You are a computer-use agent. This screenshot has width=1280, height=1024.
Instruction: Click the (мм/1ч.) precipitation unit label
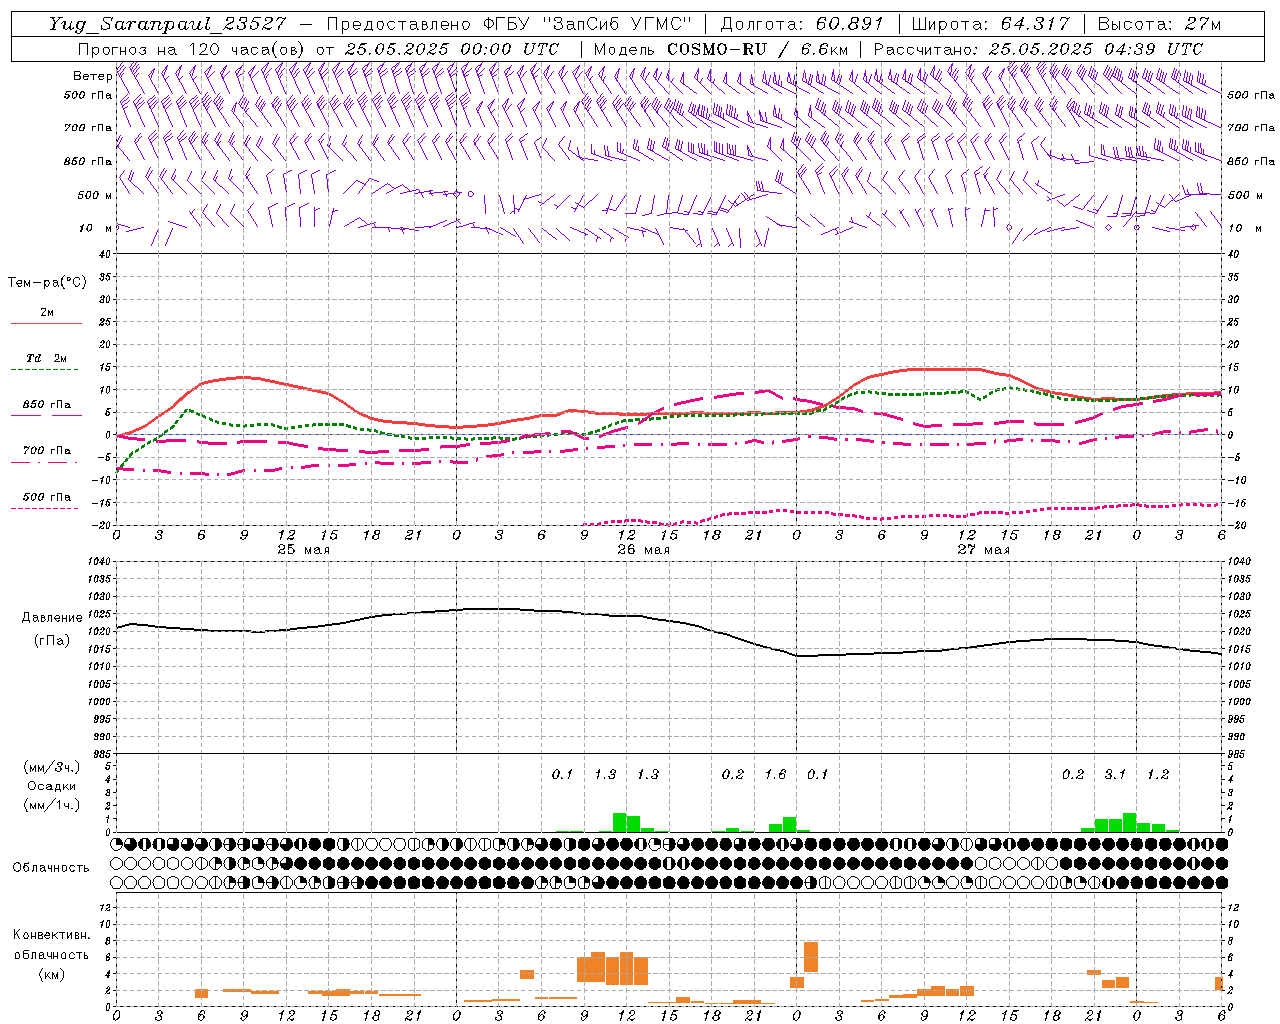coord(52,805)
